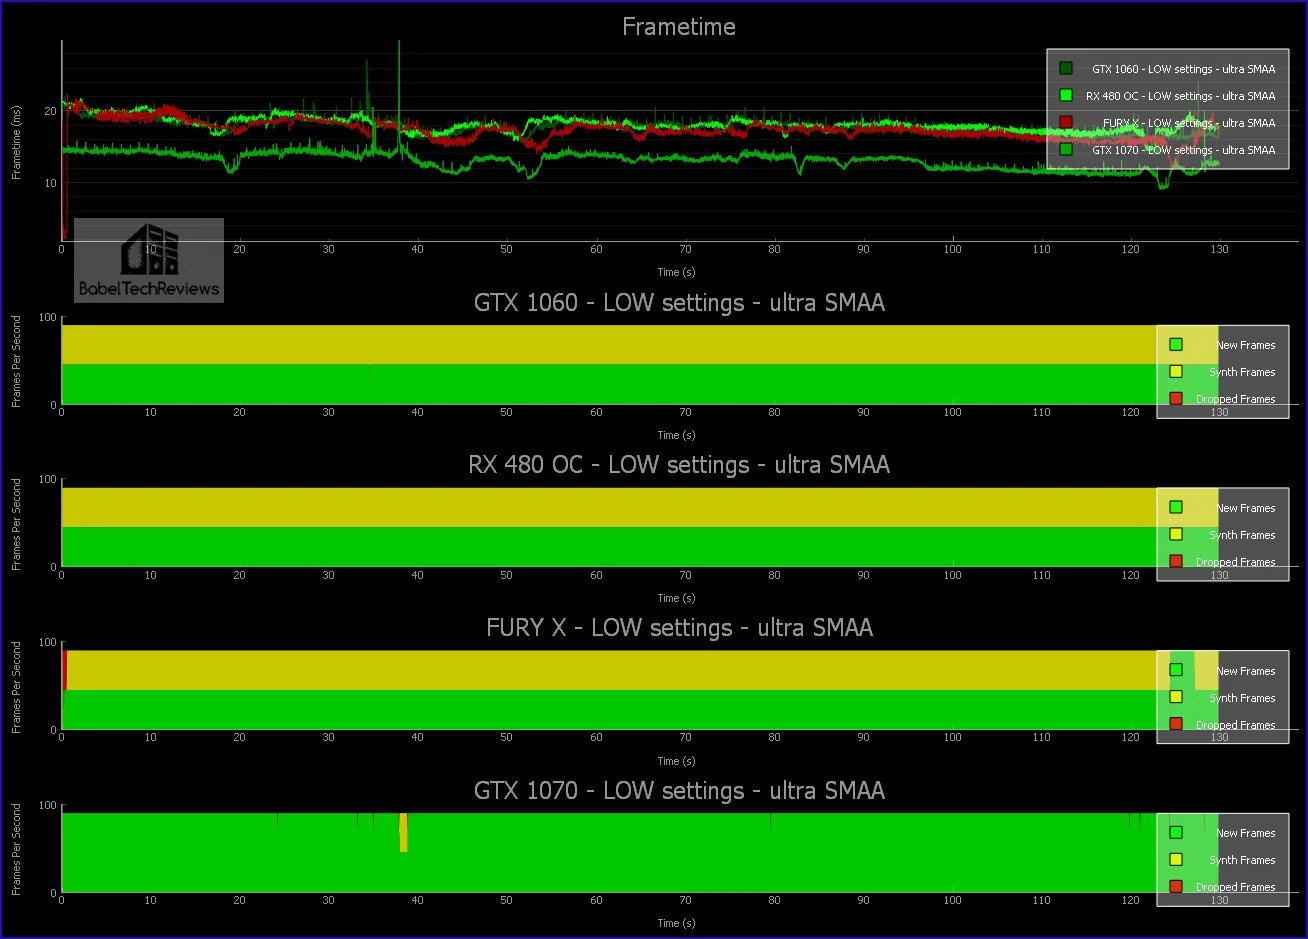Click the Frametime chart title
Screen dimensions: 1308x939
click(679, 27)
